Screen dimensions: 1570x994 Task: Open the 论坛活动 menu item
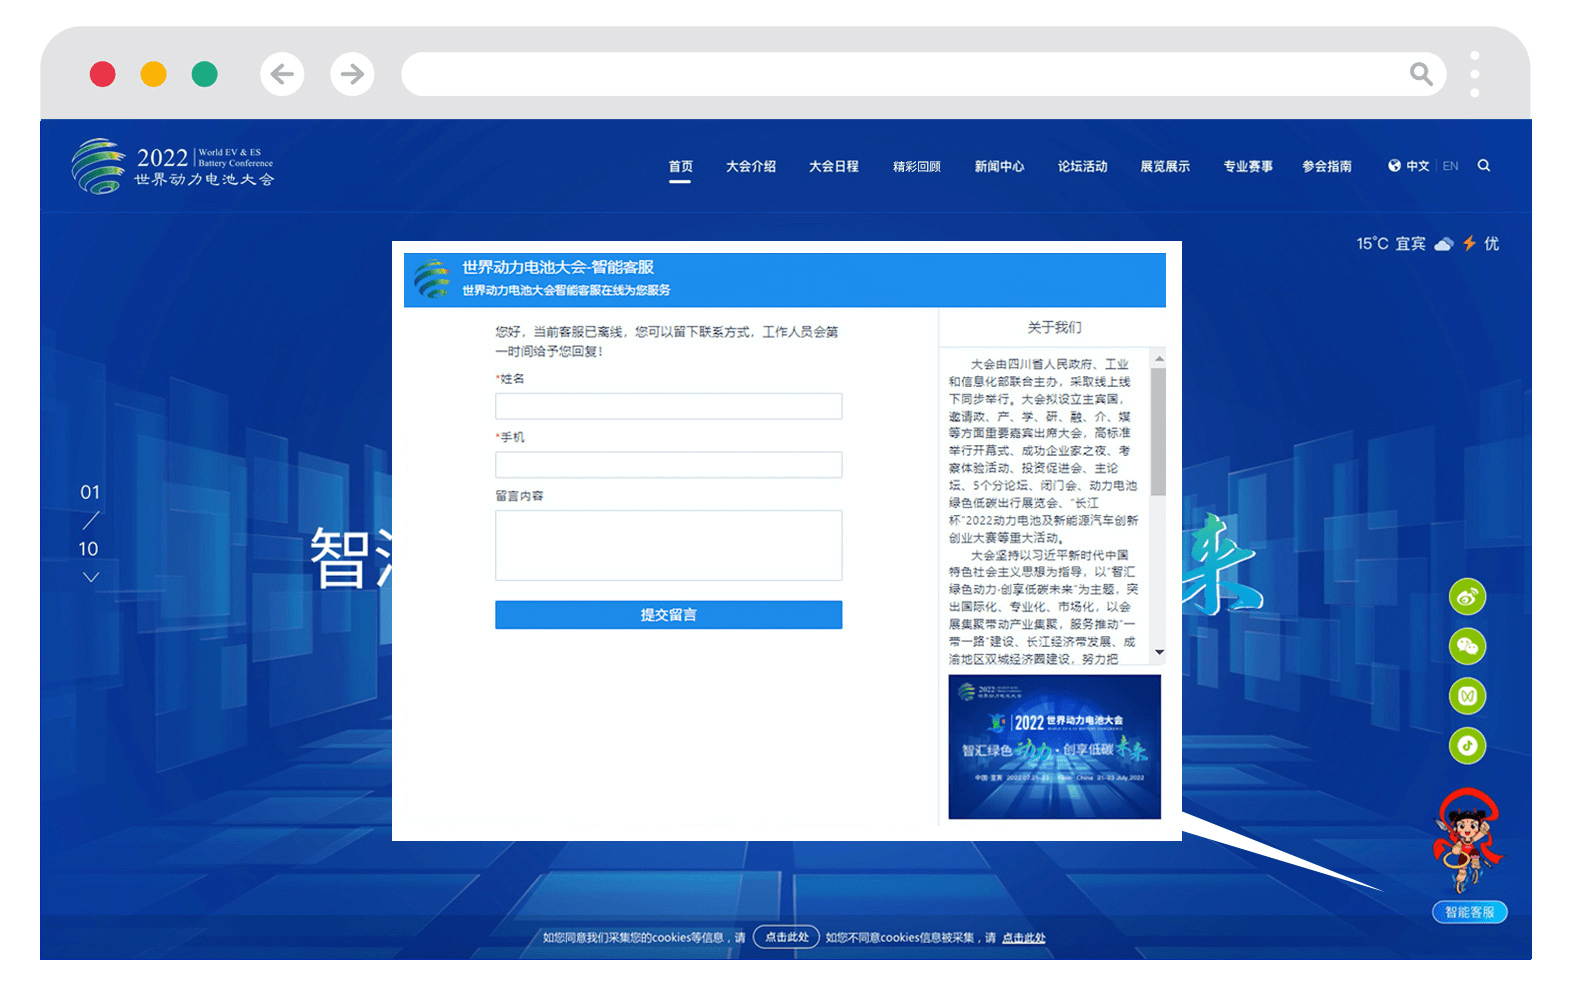(1083, 166)
